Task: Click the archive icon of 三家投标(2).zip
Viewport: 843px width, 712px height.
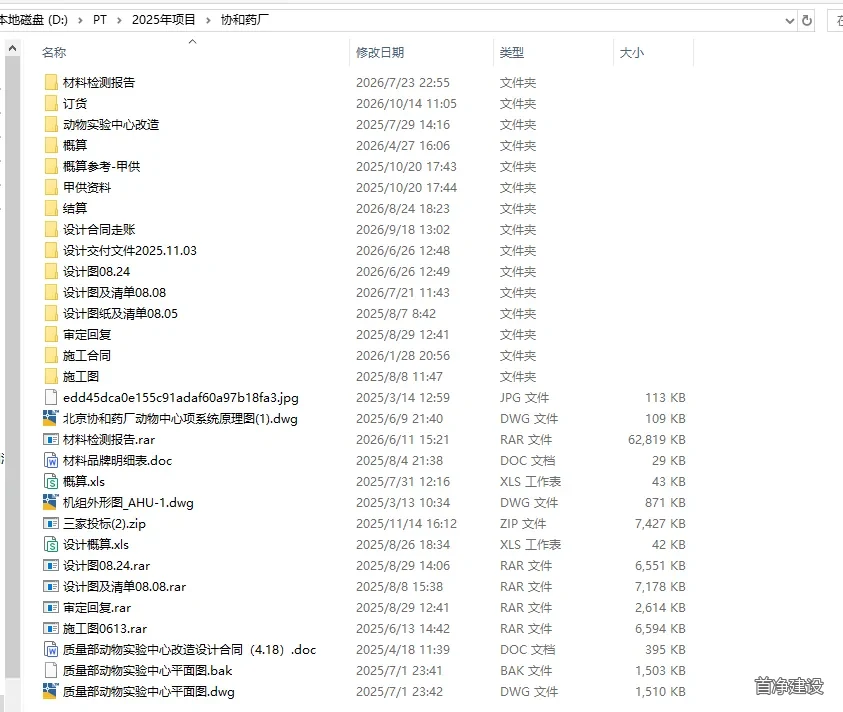Action: [51, 523]
